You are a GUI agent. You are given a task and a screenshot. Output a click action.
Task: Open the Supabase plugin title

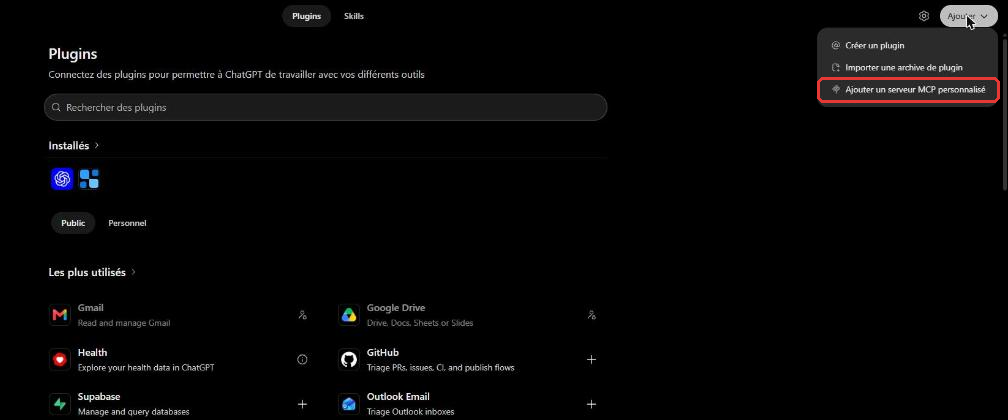(x=99, y=397)
